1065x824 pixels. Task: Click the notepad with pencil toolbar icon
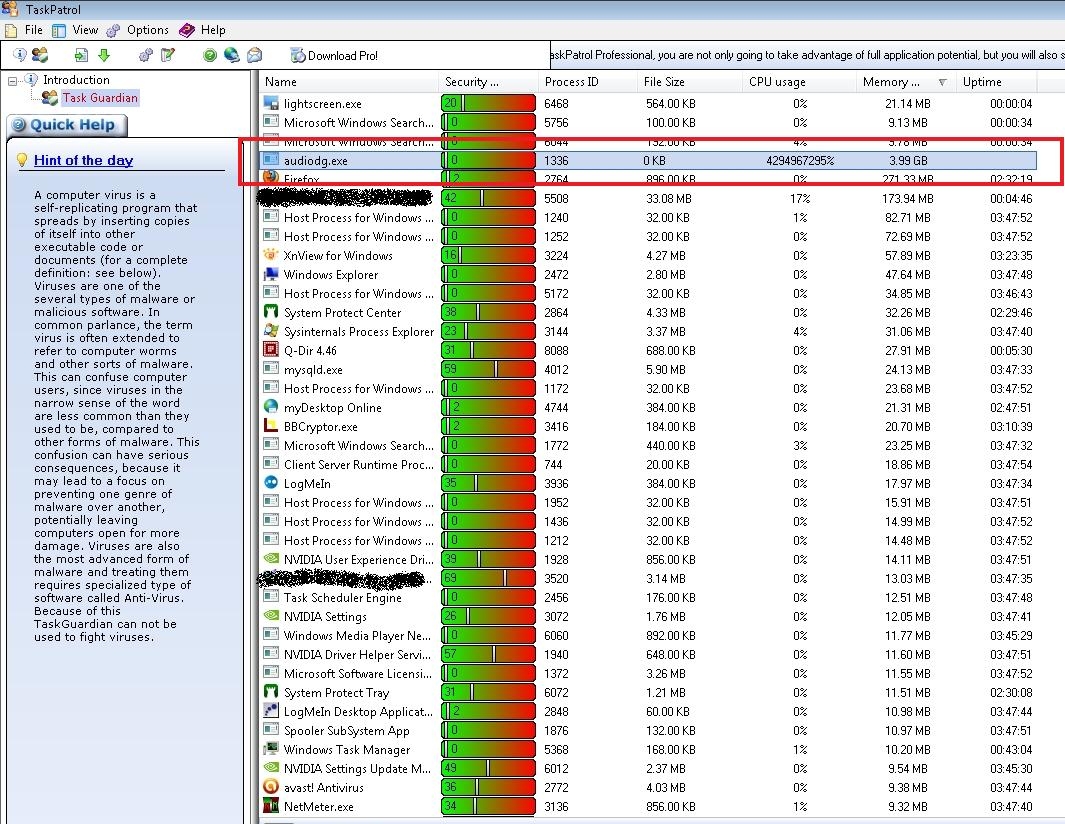click(x=167, y=55)
